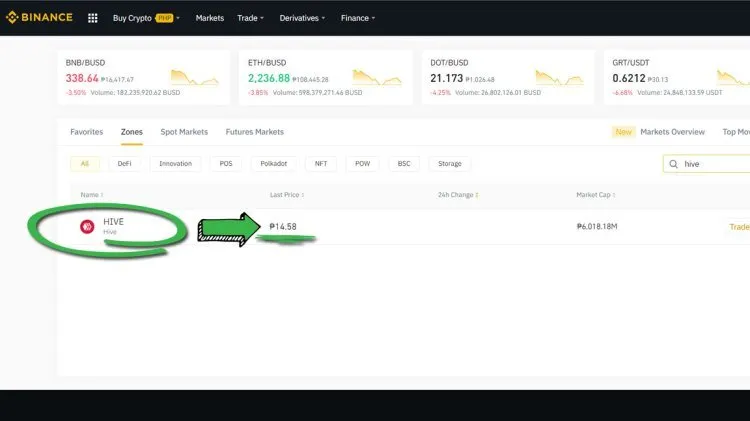Click the 2,236.88 ETH price

tap(269, 78)
